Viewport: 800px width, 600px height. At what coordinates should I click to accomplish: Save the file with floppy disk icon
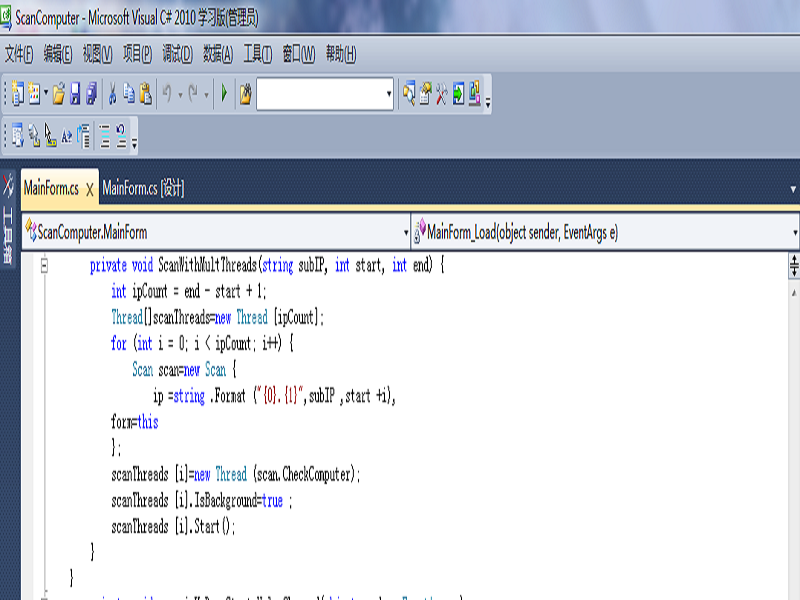coord(75,94)
